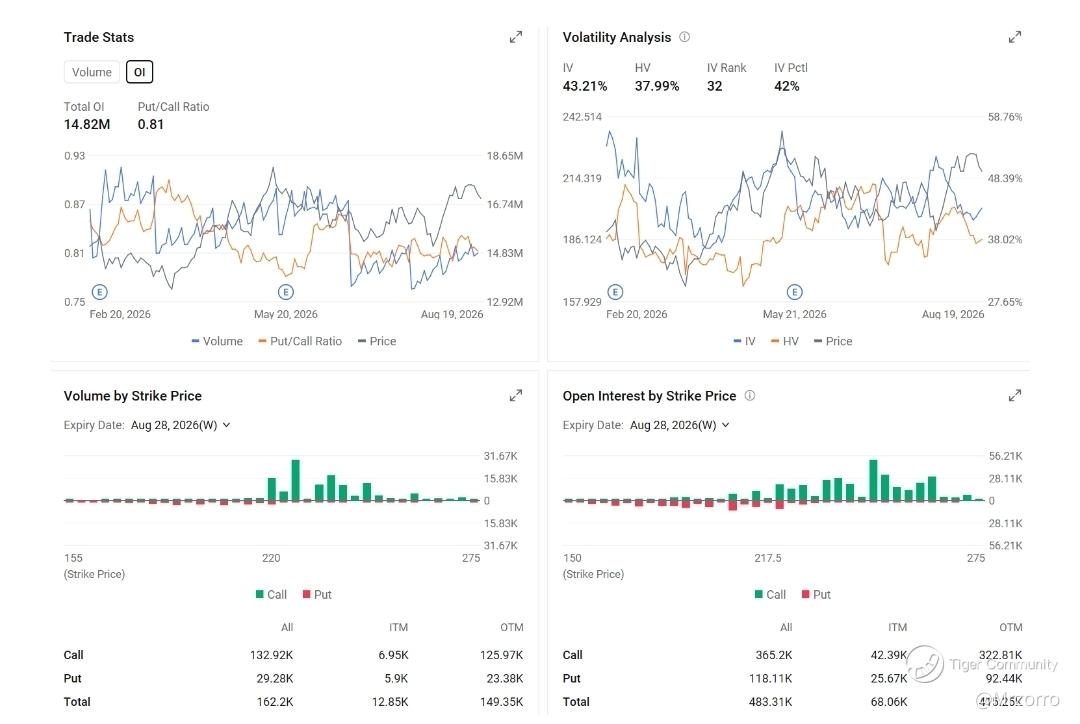1080x724 pixels.
Task: Select the Total OI value 14.82M
Action: (87, 125)
